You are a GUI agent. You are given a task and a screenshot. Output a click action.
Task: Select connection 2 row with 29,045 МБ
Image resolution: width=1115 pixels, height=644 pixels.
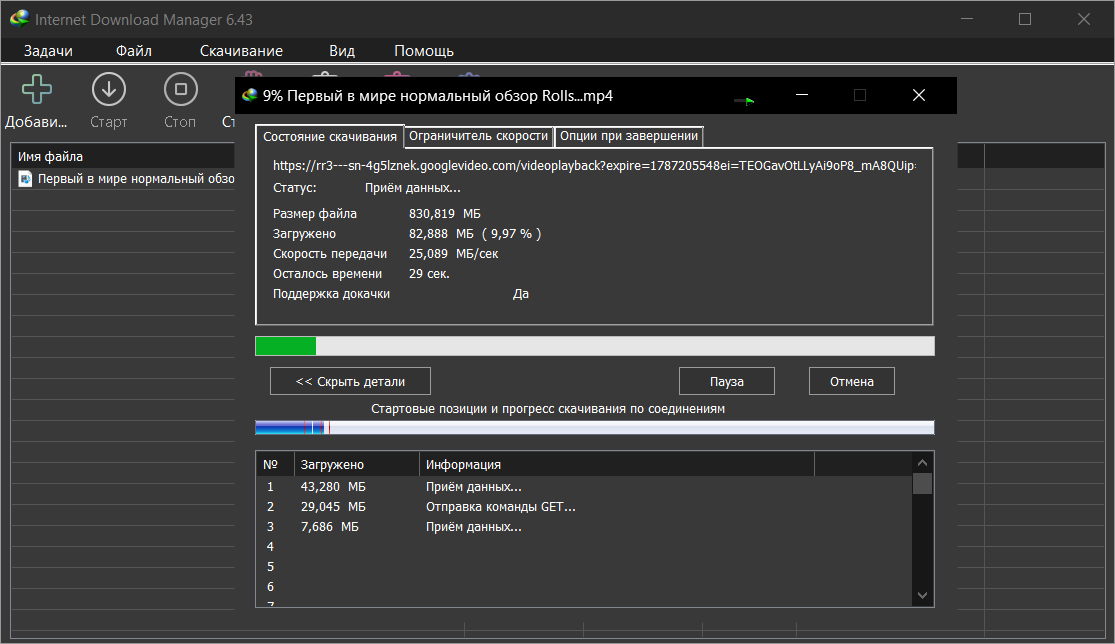click(583, 507)
